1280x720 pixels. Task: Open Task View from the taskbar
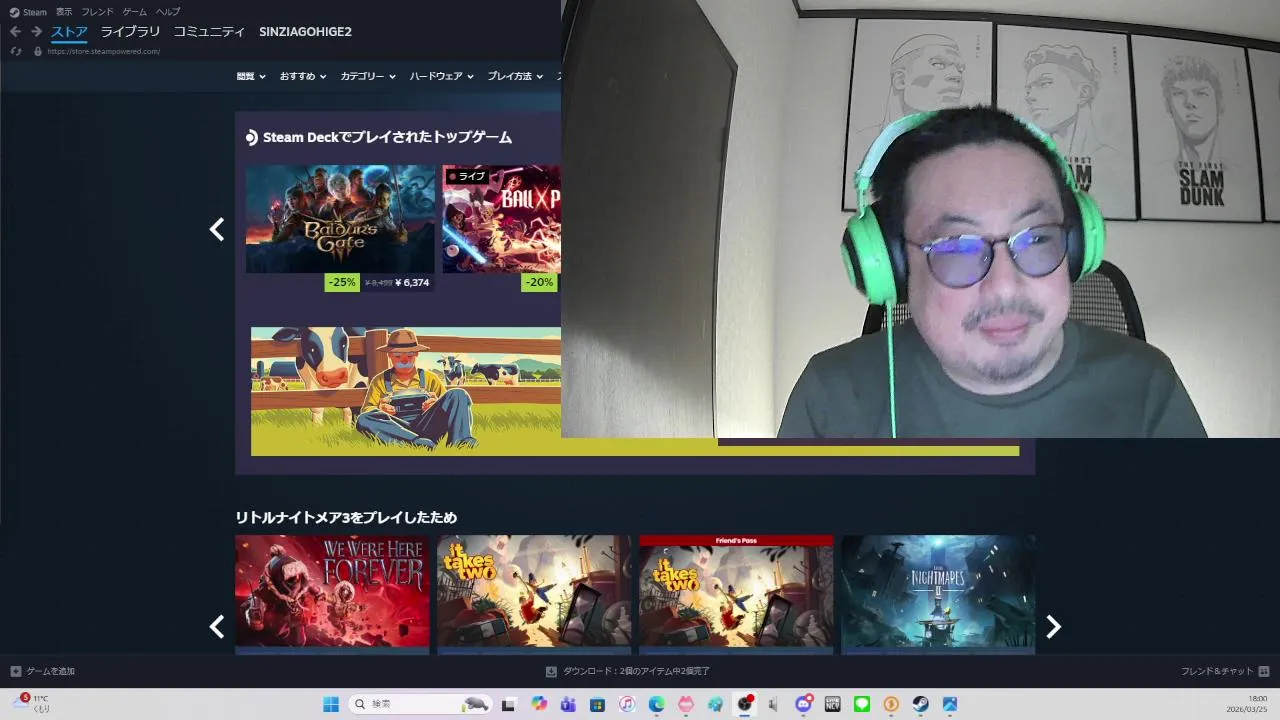pyautogui.click(x=508, y=704)
